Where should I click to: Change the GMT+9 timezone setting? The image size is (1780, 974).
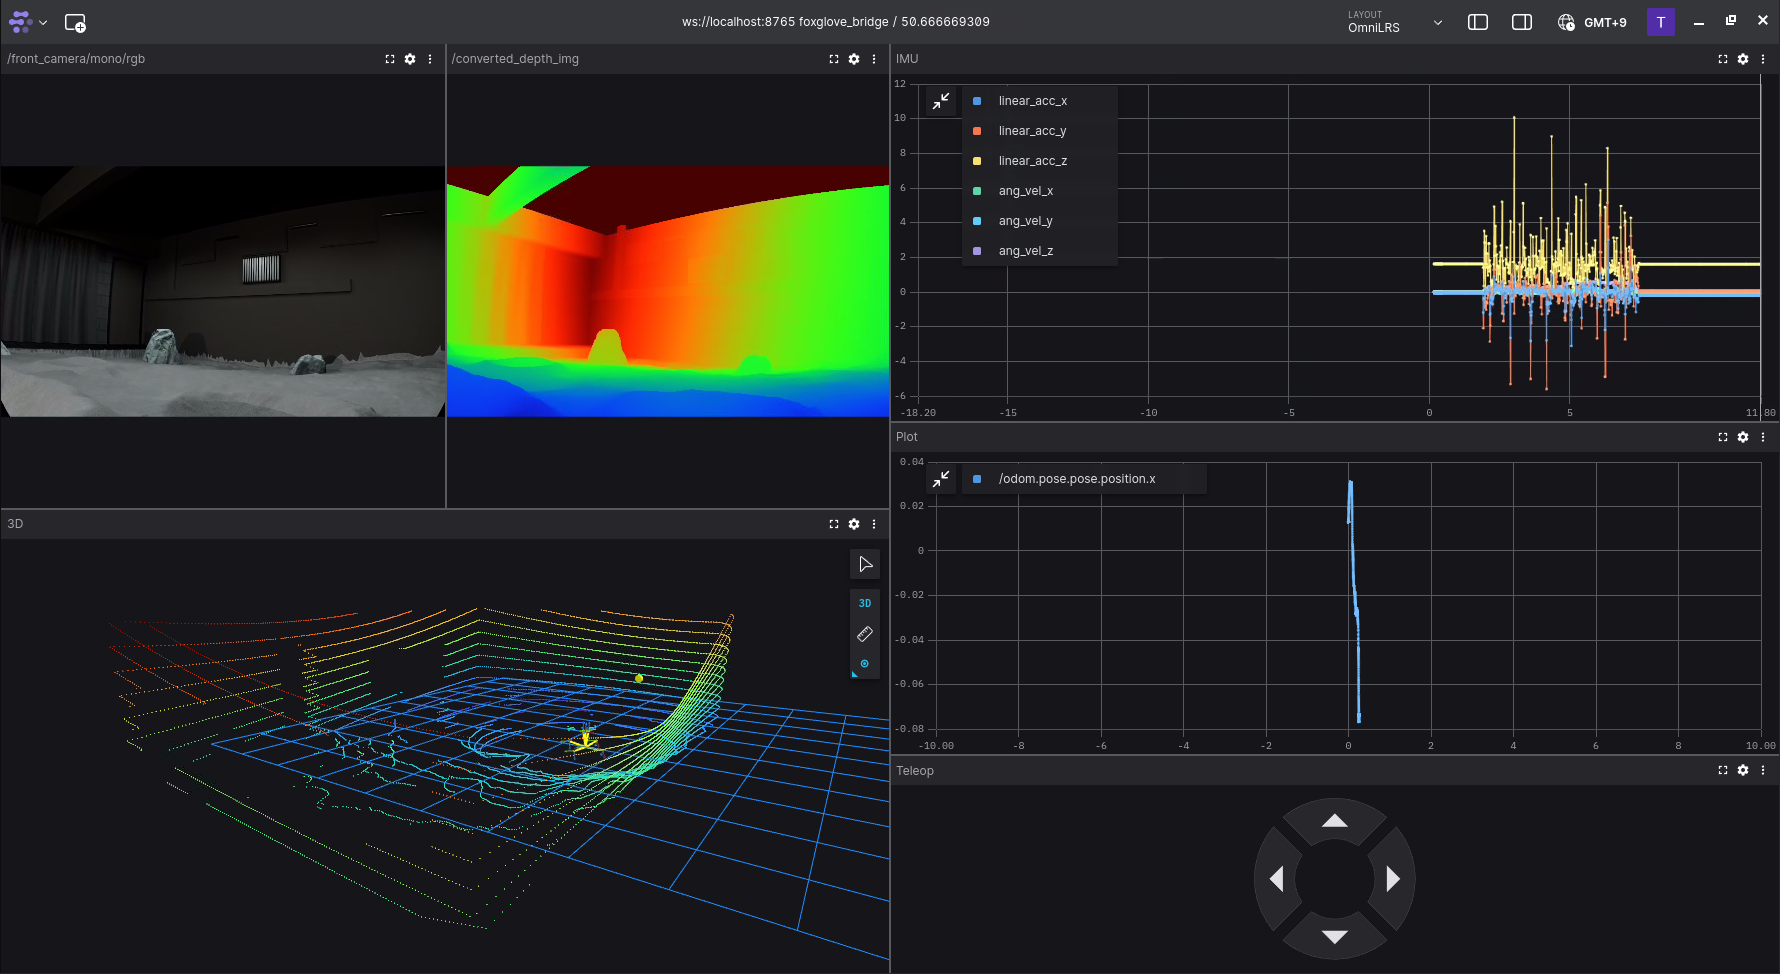click(x=1592, y=22)
